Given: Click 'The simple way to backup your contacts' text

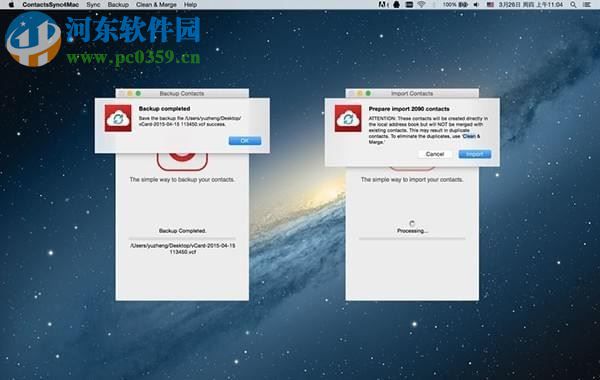Looking at the screenshot, I should 182,179.
